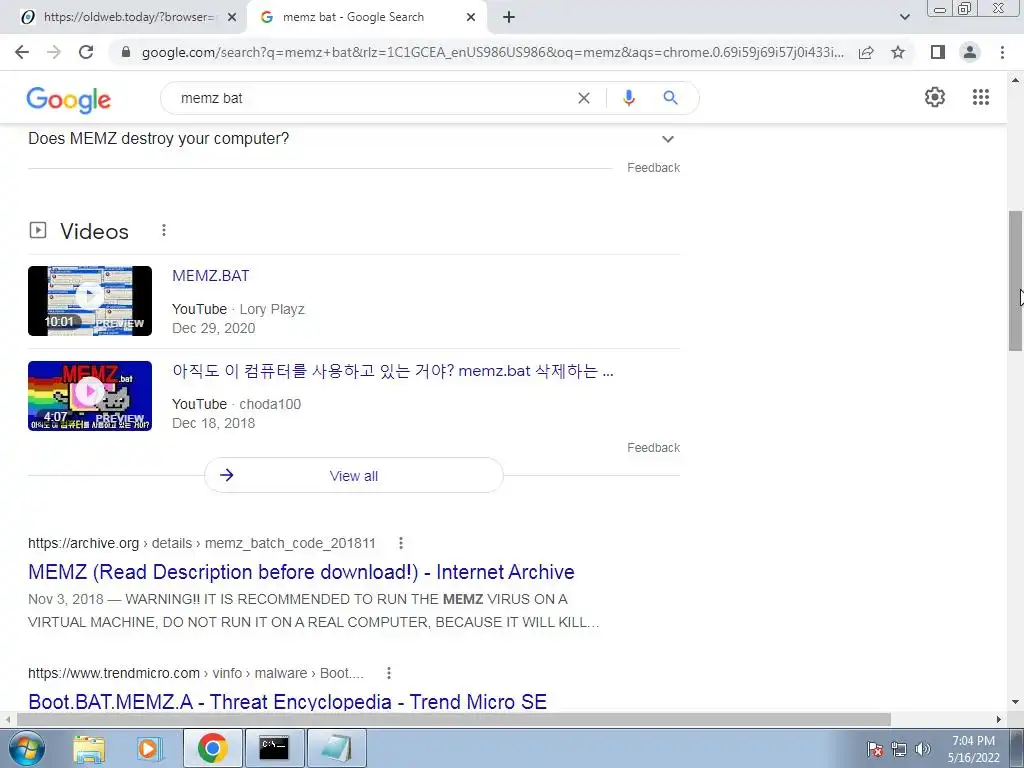Open the Windows Start orb
This screenshot has height=768, width=1024.
click(26, 748)
